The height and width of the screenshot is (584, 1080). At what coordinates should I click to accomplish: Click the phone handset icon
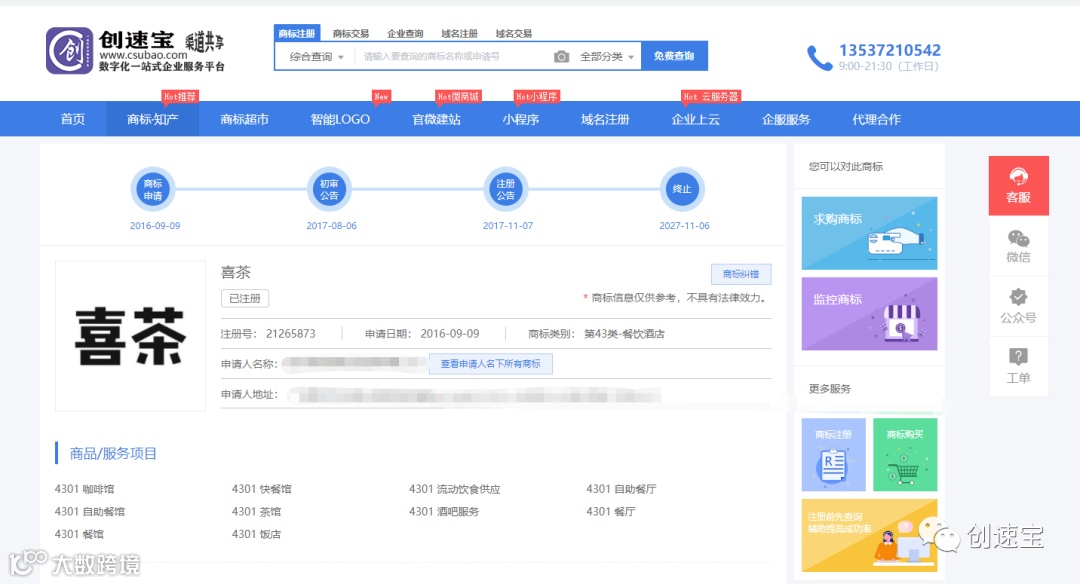[x=819, y=58]
